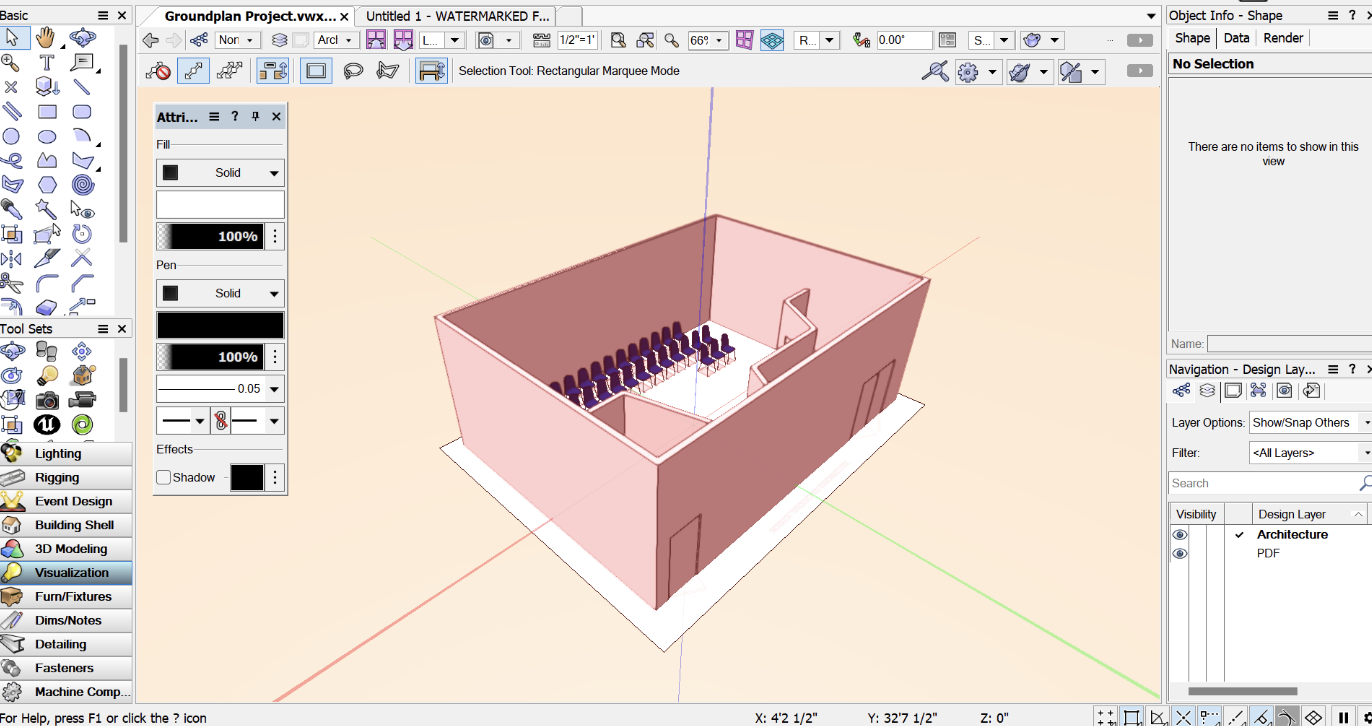Toggle visibility of the PDF layer

click(x=1179, y=553)
